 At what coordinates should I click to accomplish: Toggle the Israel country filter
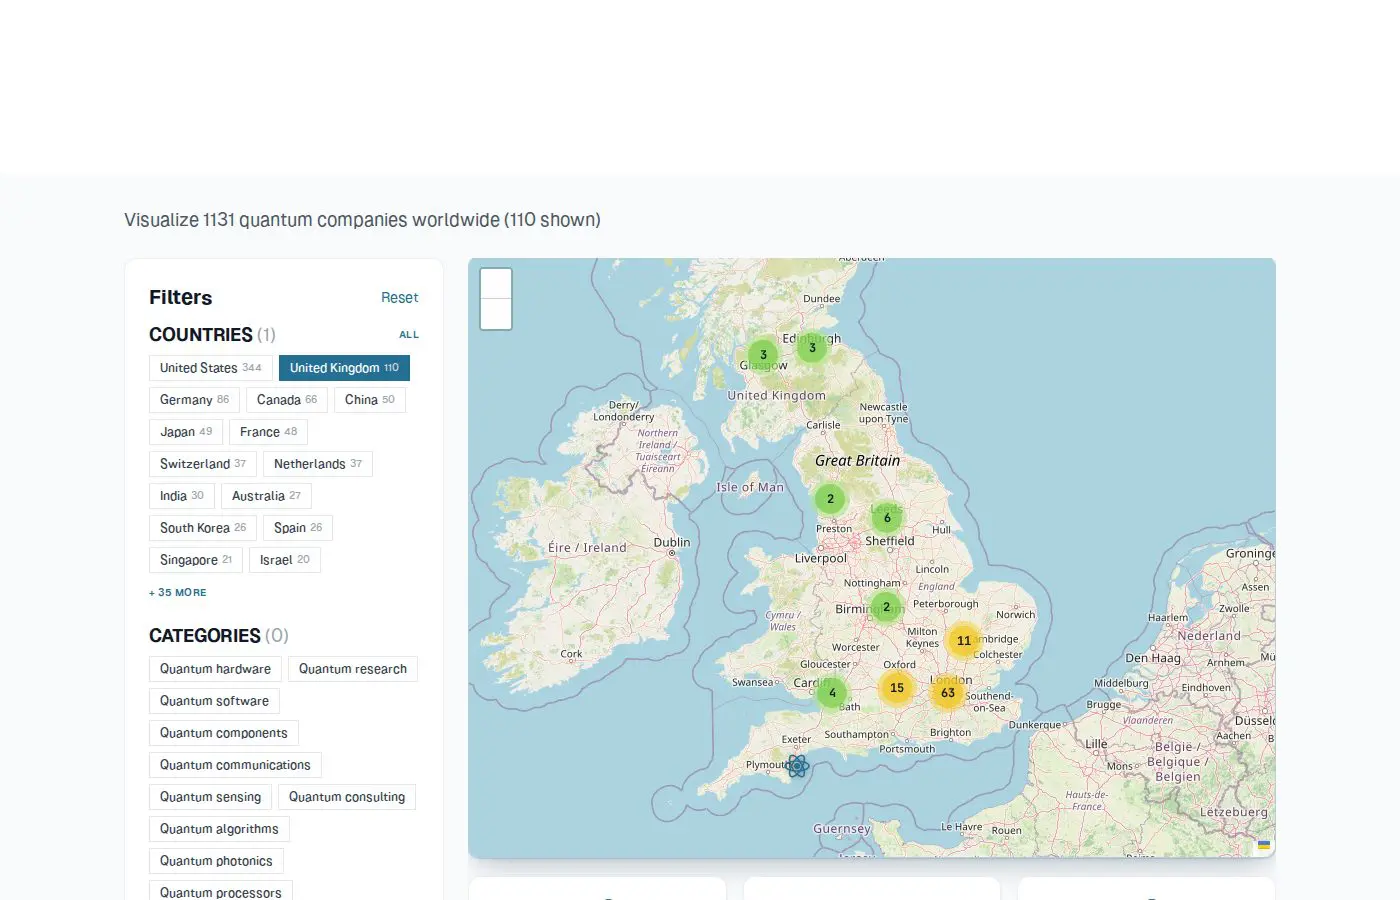pyautogui.click(x=285, y=560)
